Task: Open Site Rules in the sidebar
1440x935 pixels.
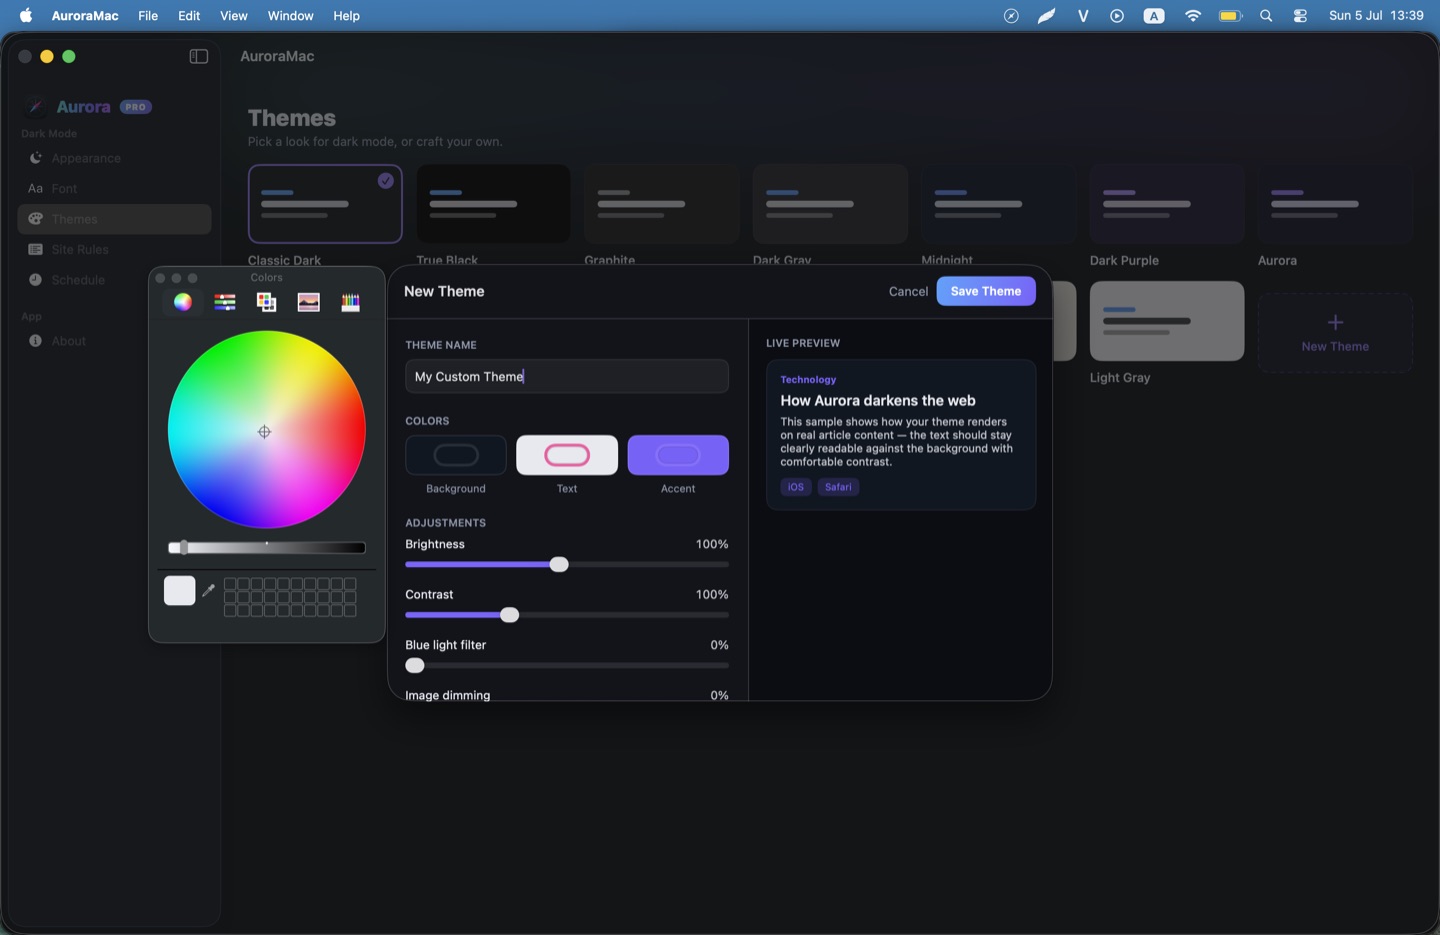Action: pos(114,249)
